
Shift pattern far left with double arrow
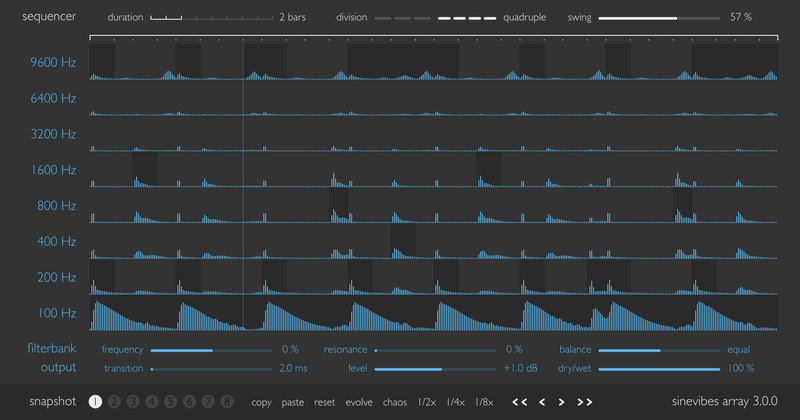tap(519, 402)
